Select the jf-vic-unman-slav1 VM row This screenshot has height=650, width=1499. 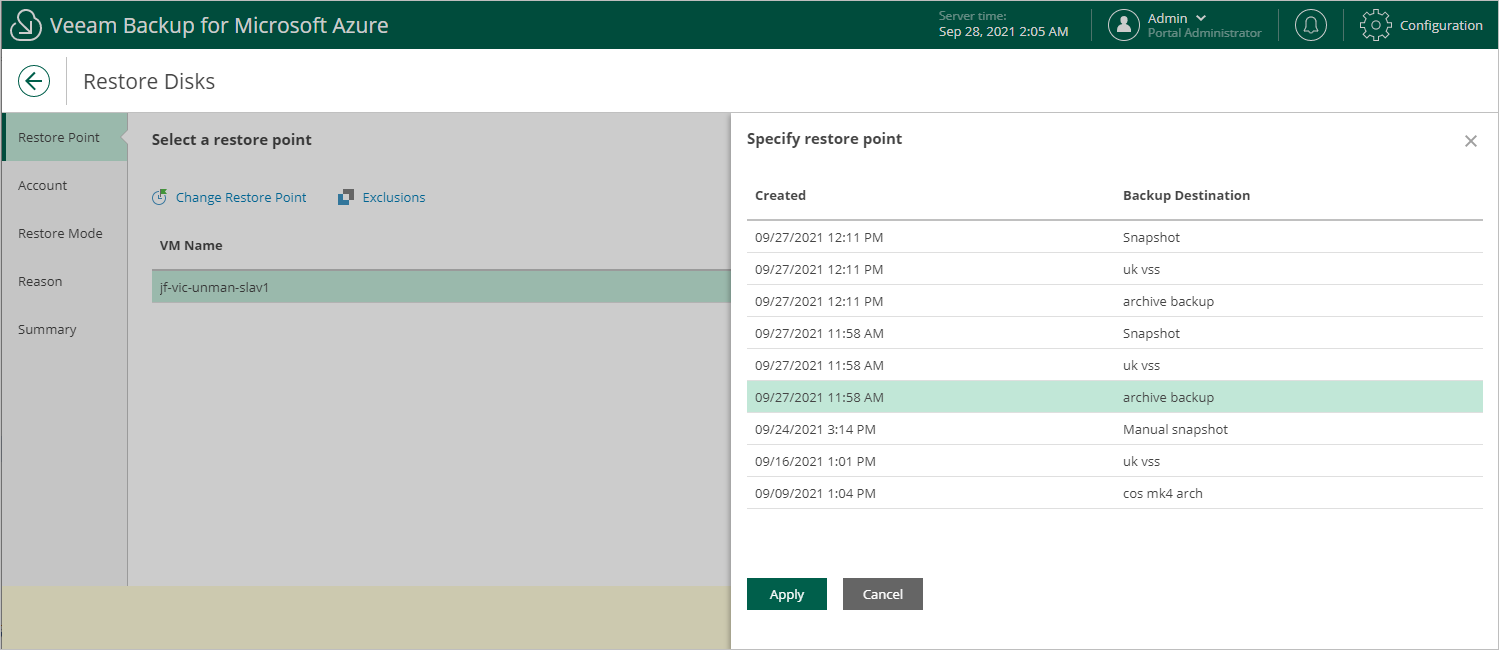pos(441,287)
